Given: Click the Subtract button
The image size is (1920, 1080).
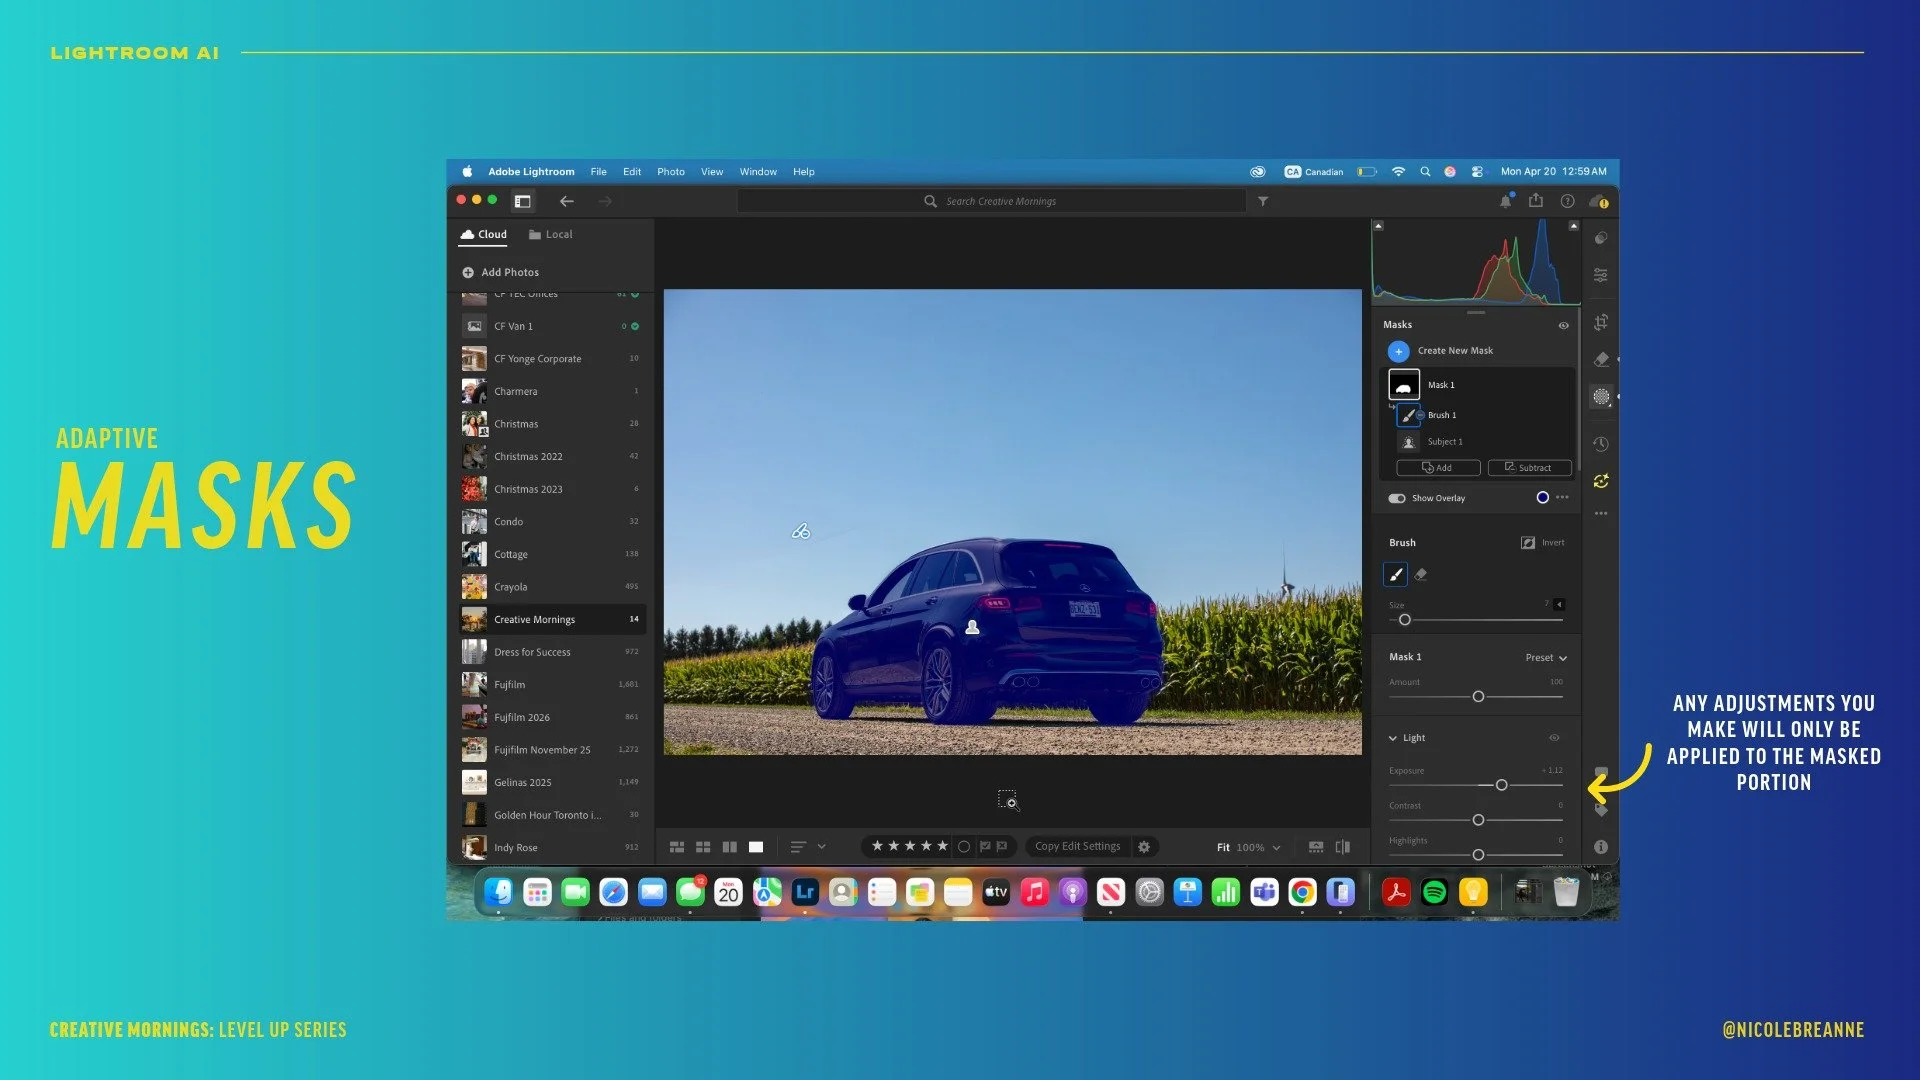Looking at the screenshot, I should point(1529,468).
